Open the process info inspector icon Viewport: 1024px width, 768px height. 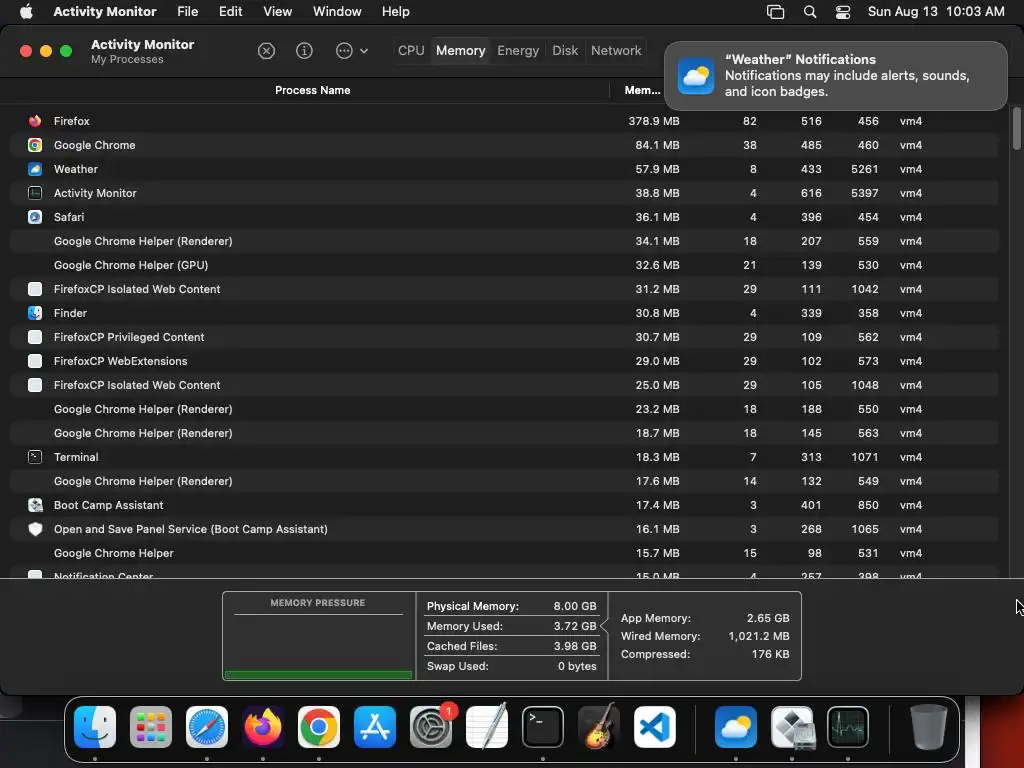click(x=304, y=51)
